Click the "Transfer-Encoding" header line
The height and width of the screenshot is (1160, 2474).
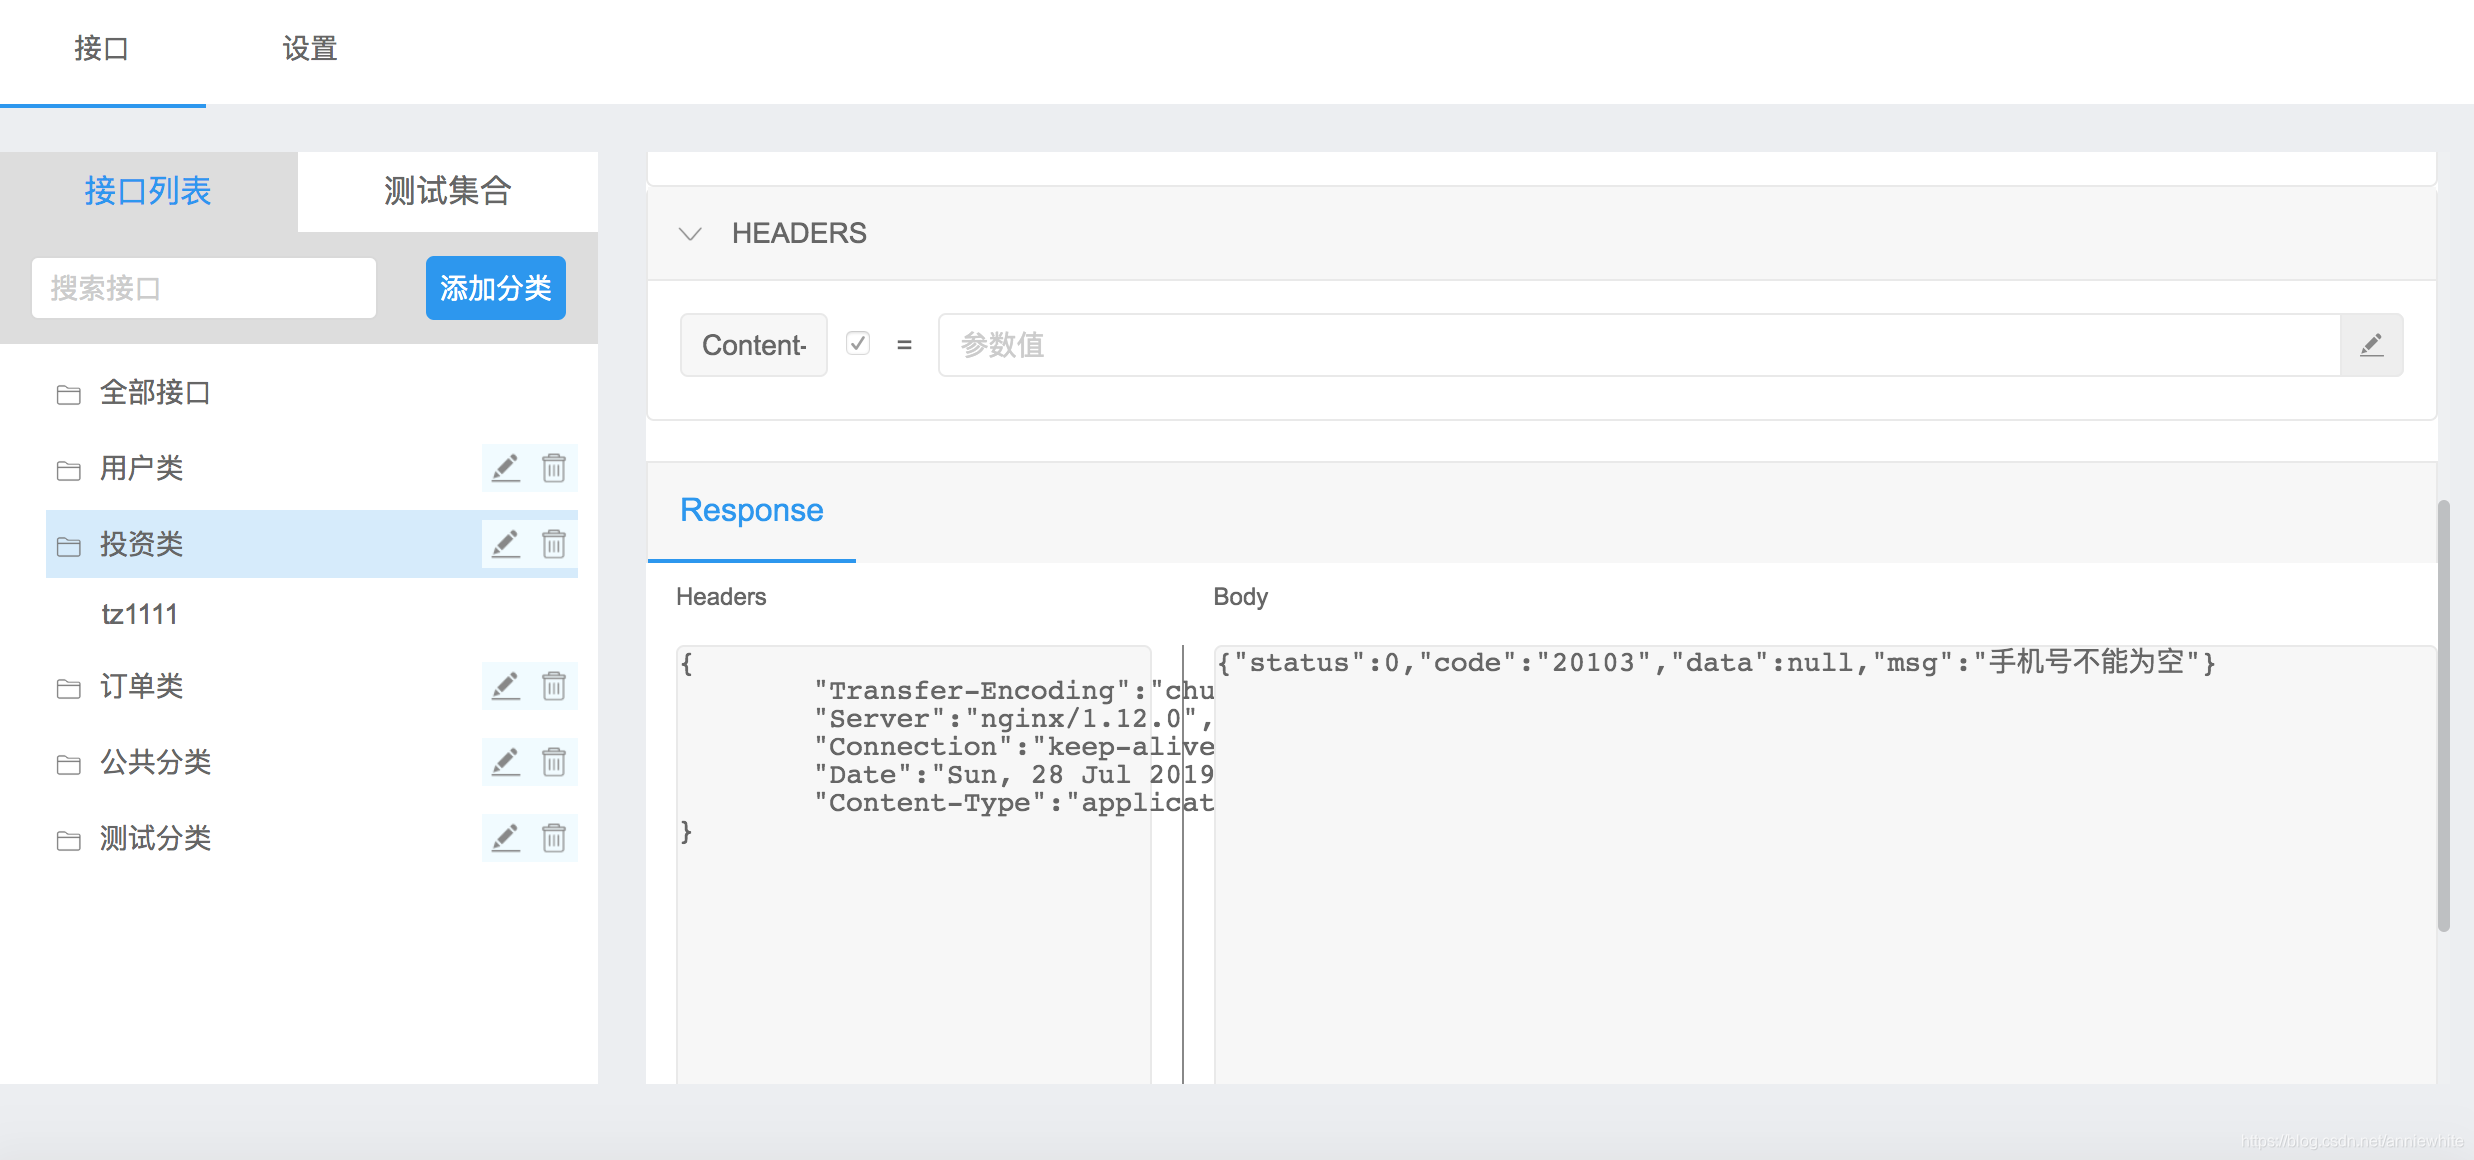[x=1014, y=691]
